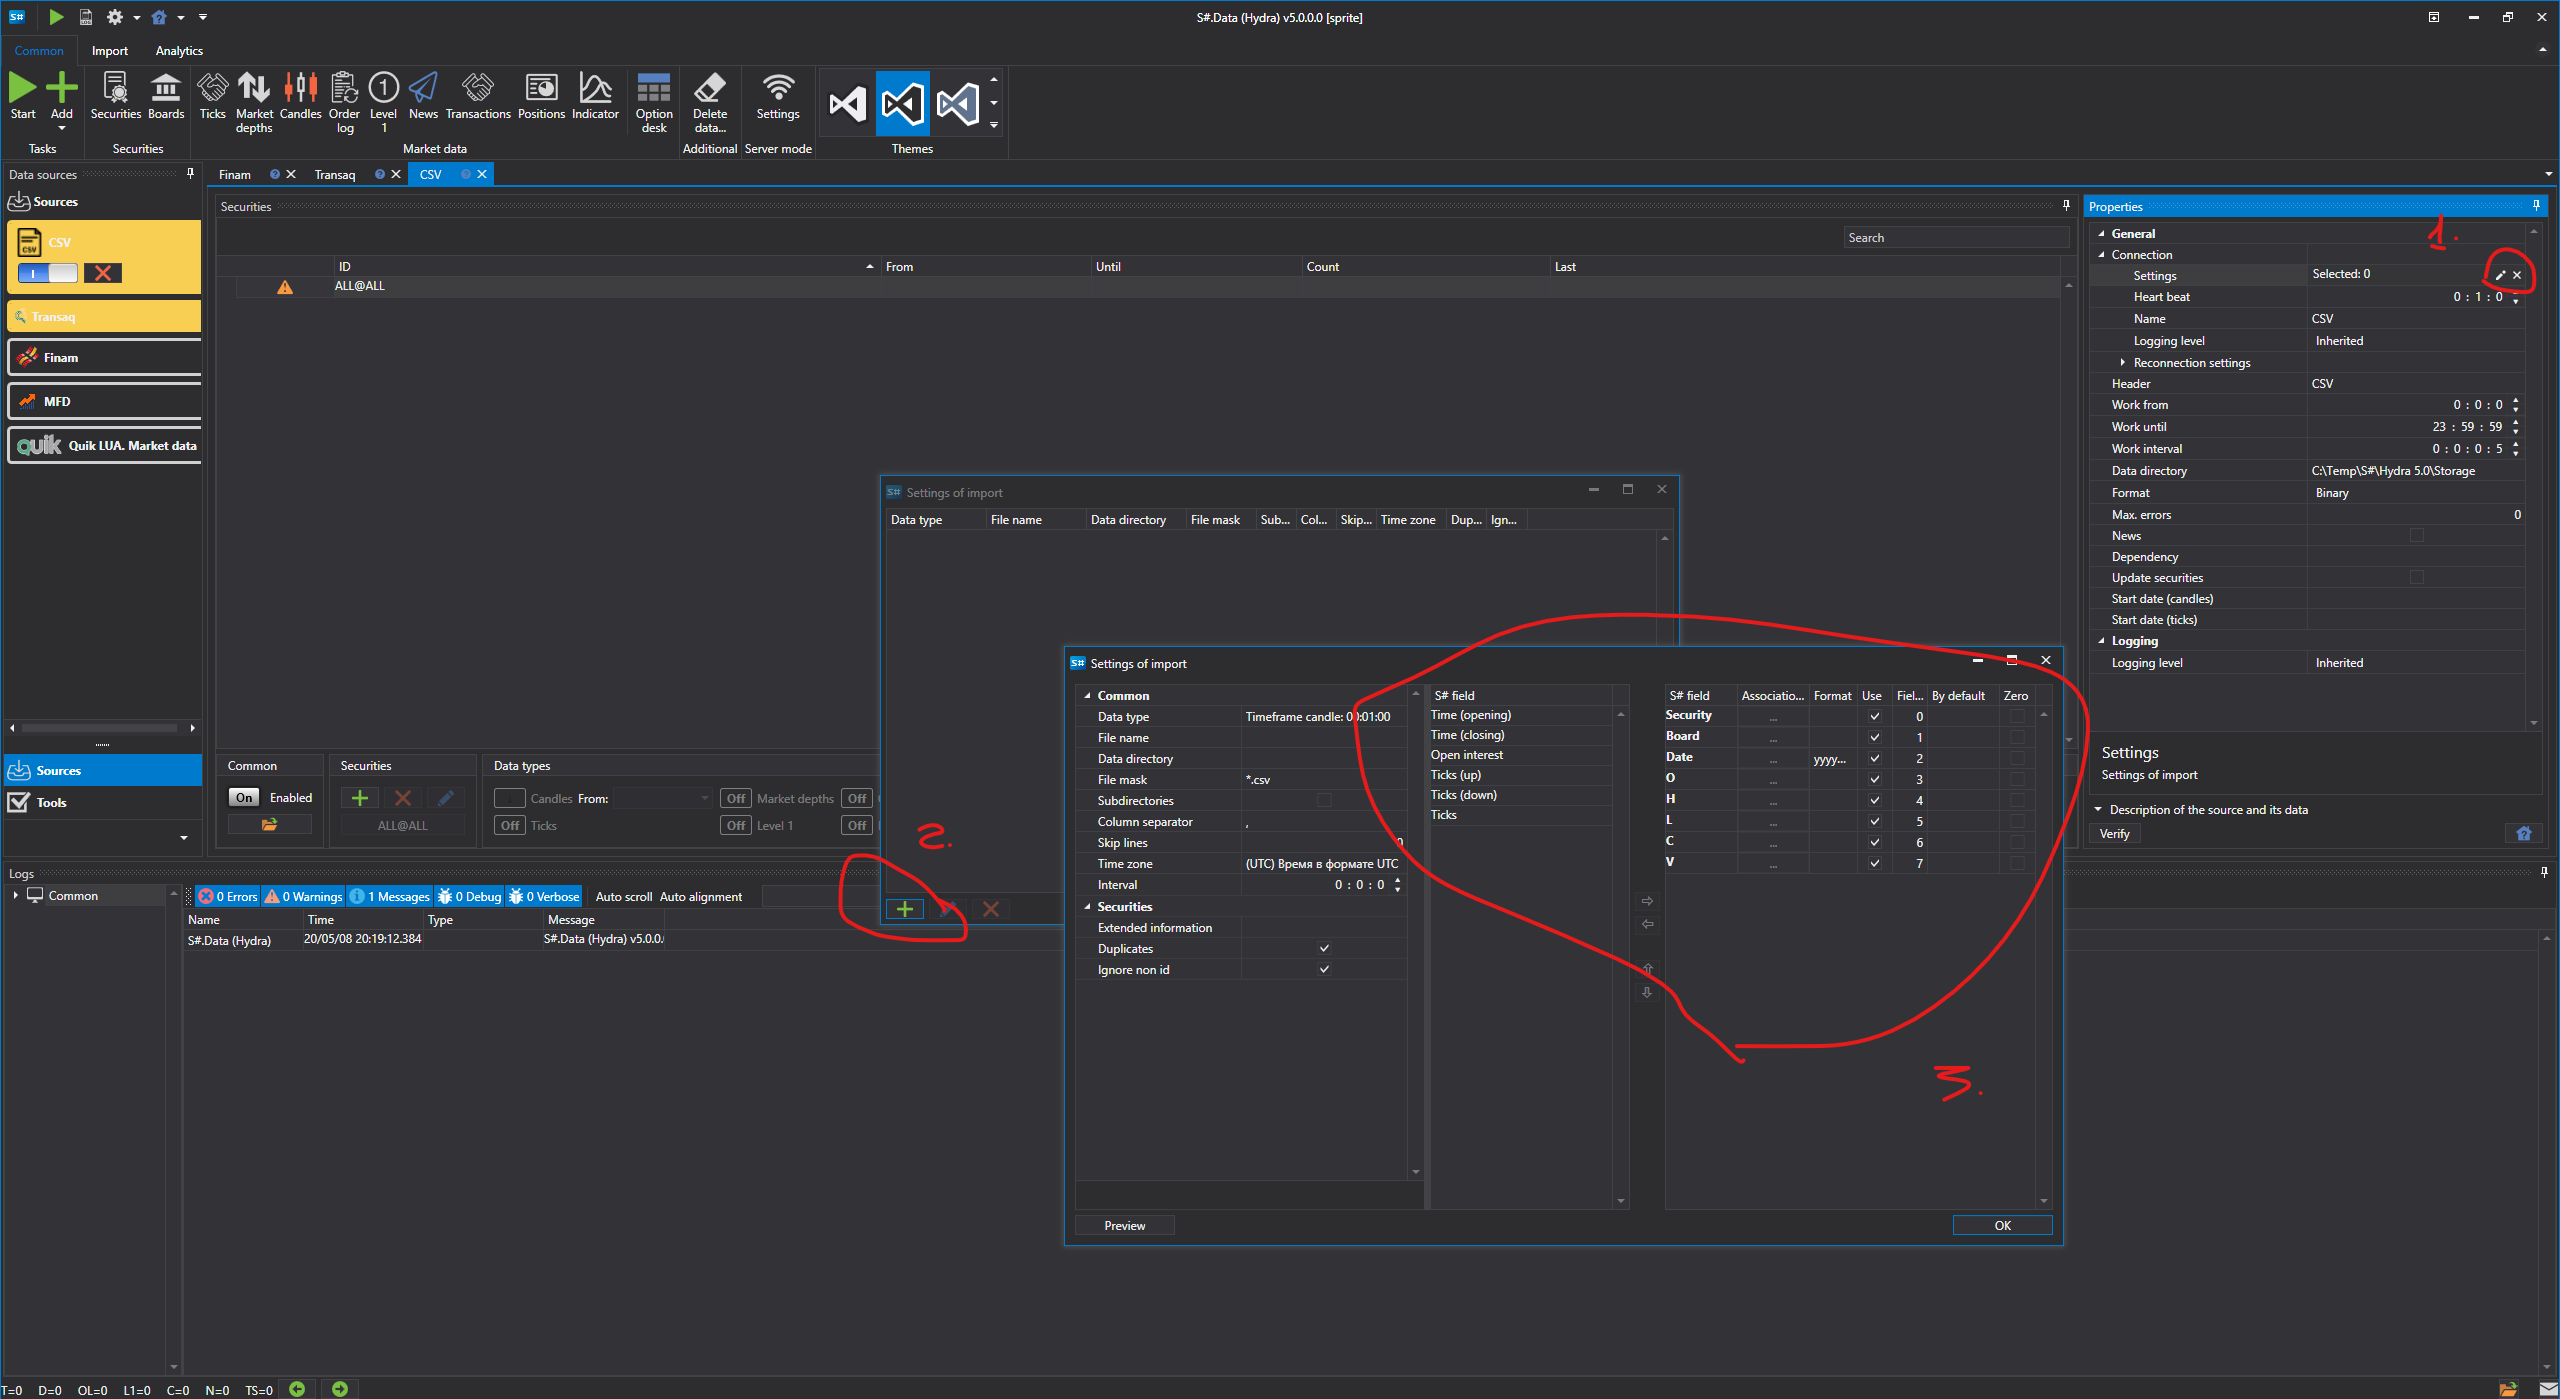Select the Sources navigation item
The width and height of the screenshot is (2560, 1399).
click(103, 771)
